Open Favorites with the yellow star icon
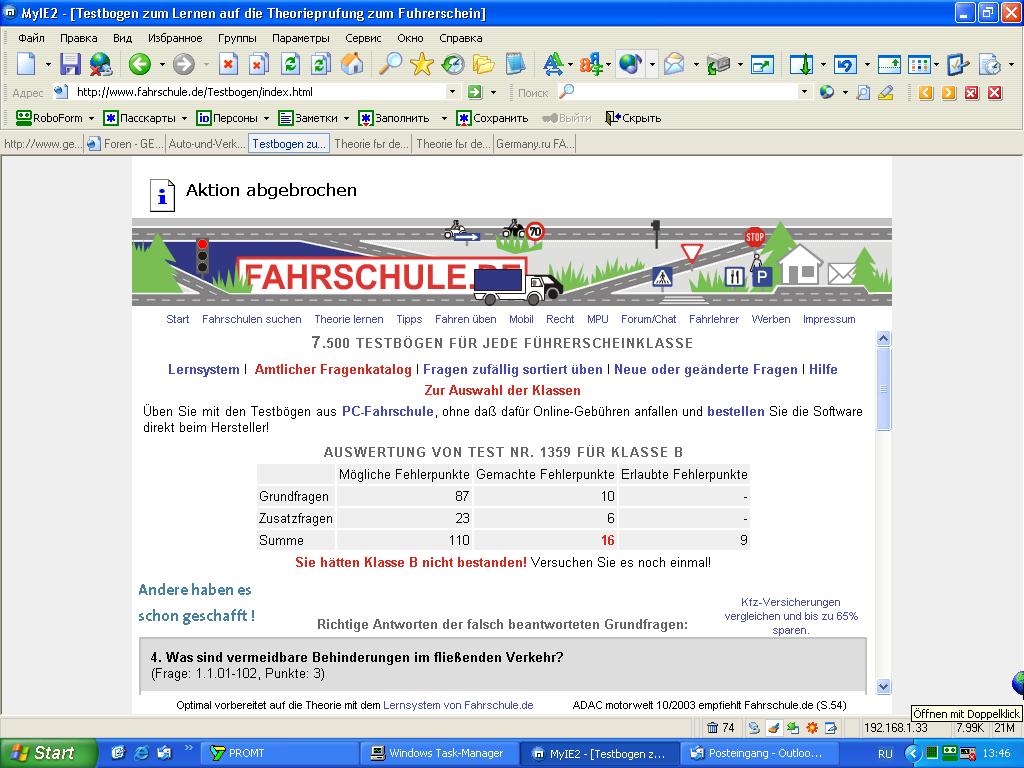 click(x=421, y=65)
